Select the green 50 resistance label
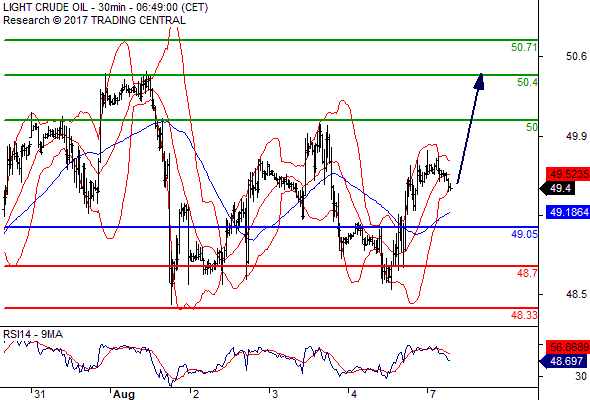The height and width of the screenshot is (400, 590). [532, 127]
